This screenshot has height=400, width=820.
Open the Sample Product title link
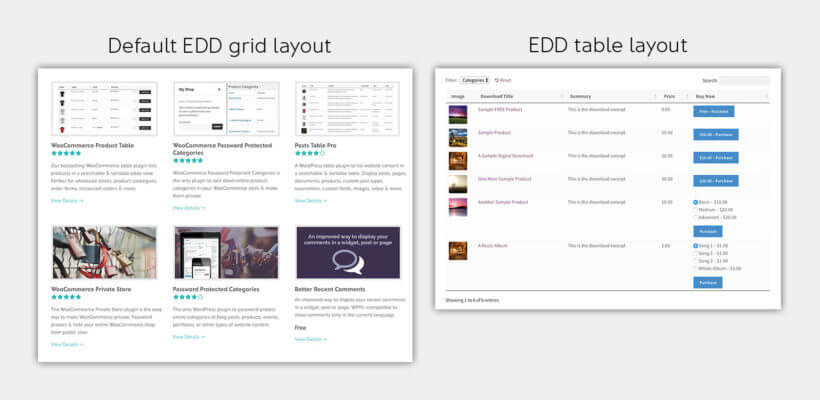(x=494, y=133)
